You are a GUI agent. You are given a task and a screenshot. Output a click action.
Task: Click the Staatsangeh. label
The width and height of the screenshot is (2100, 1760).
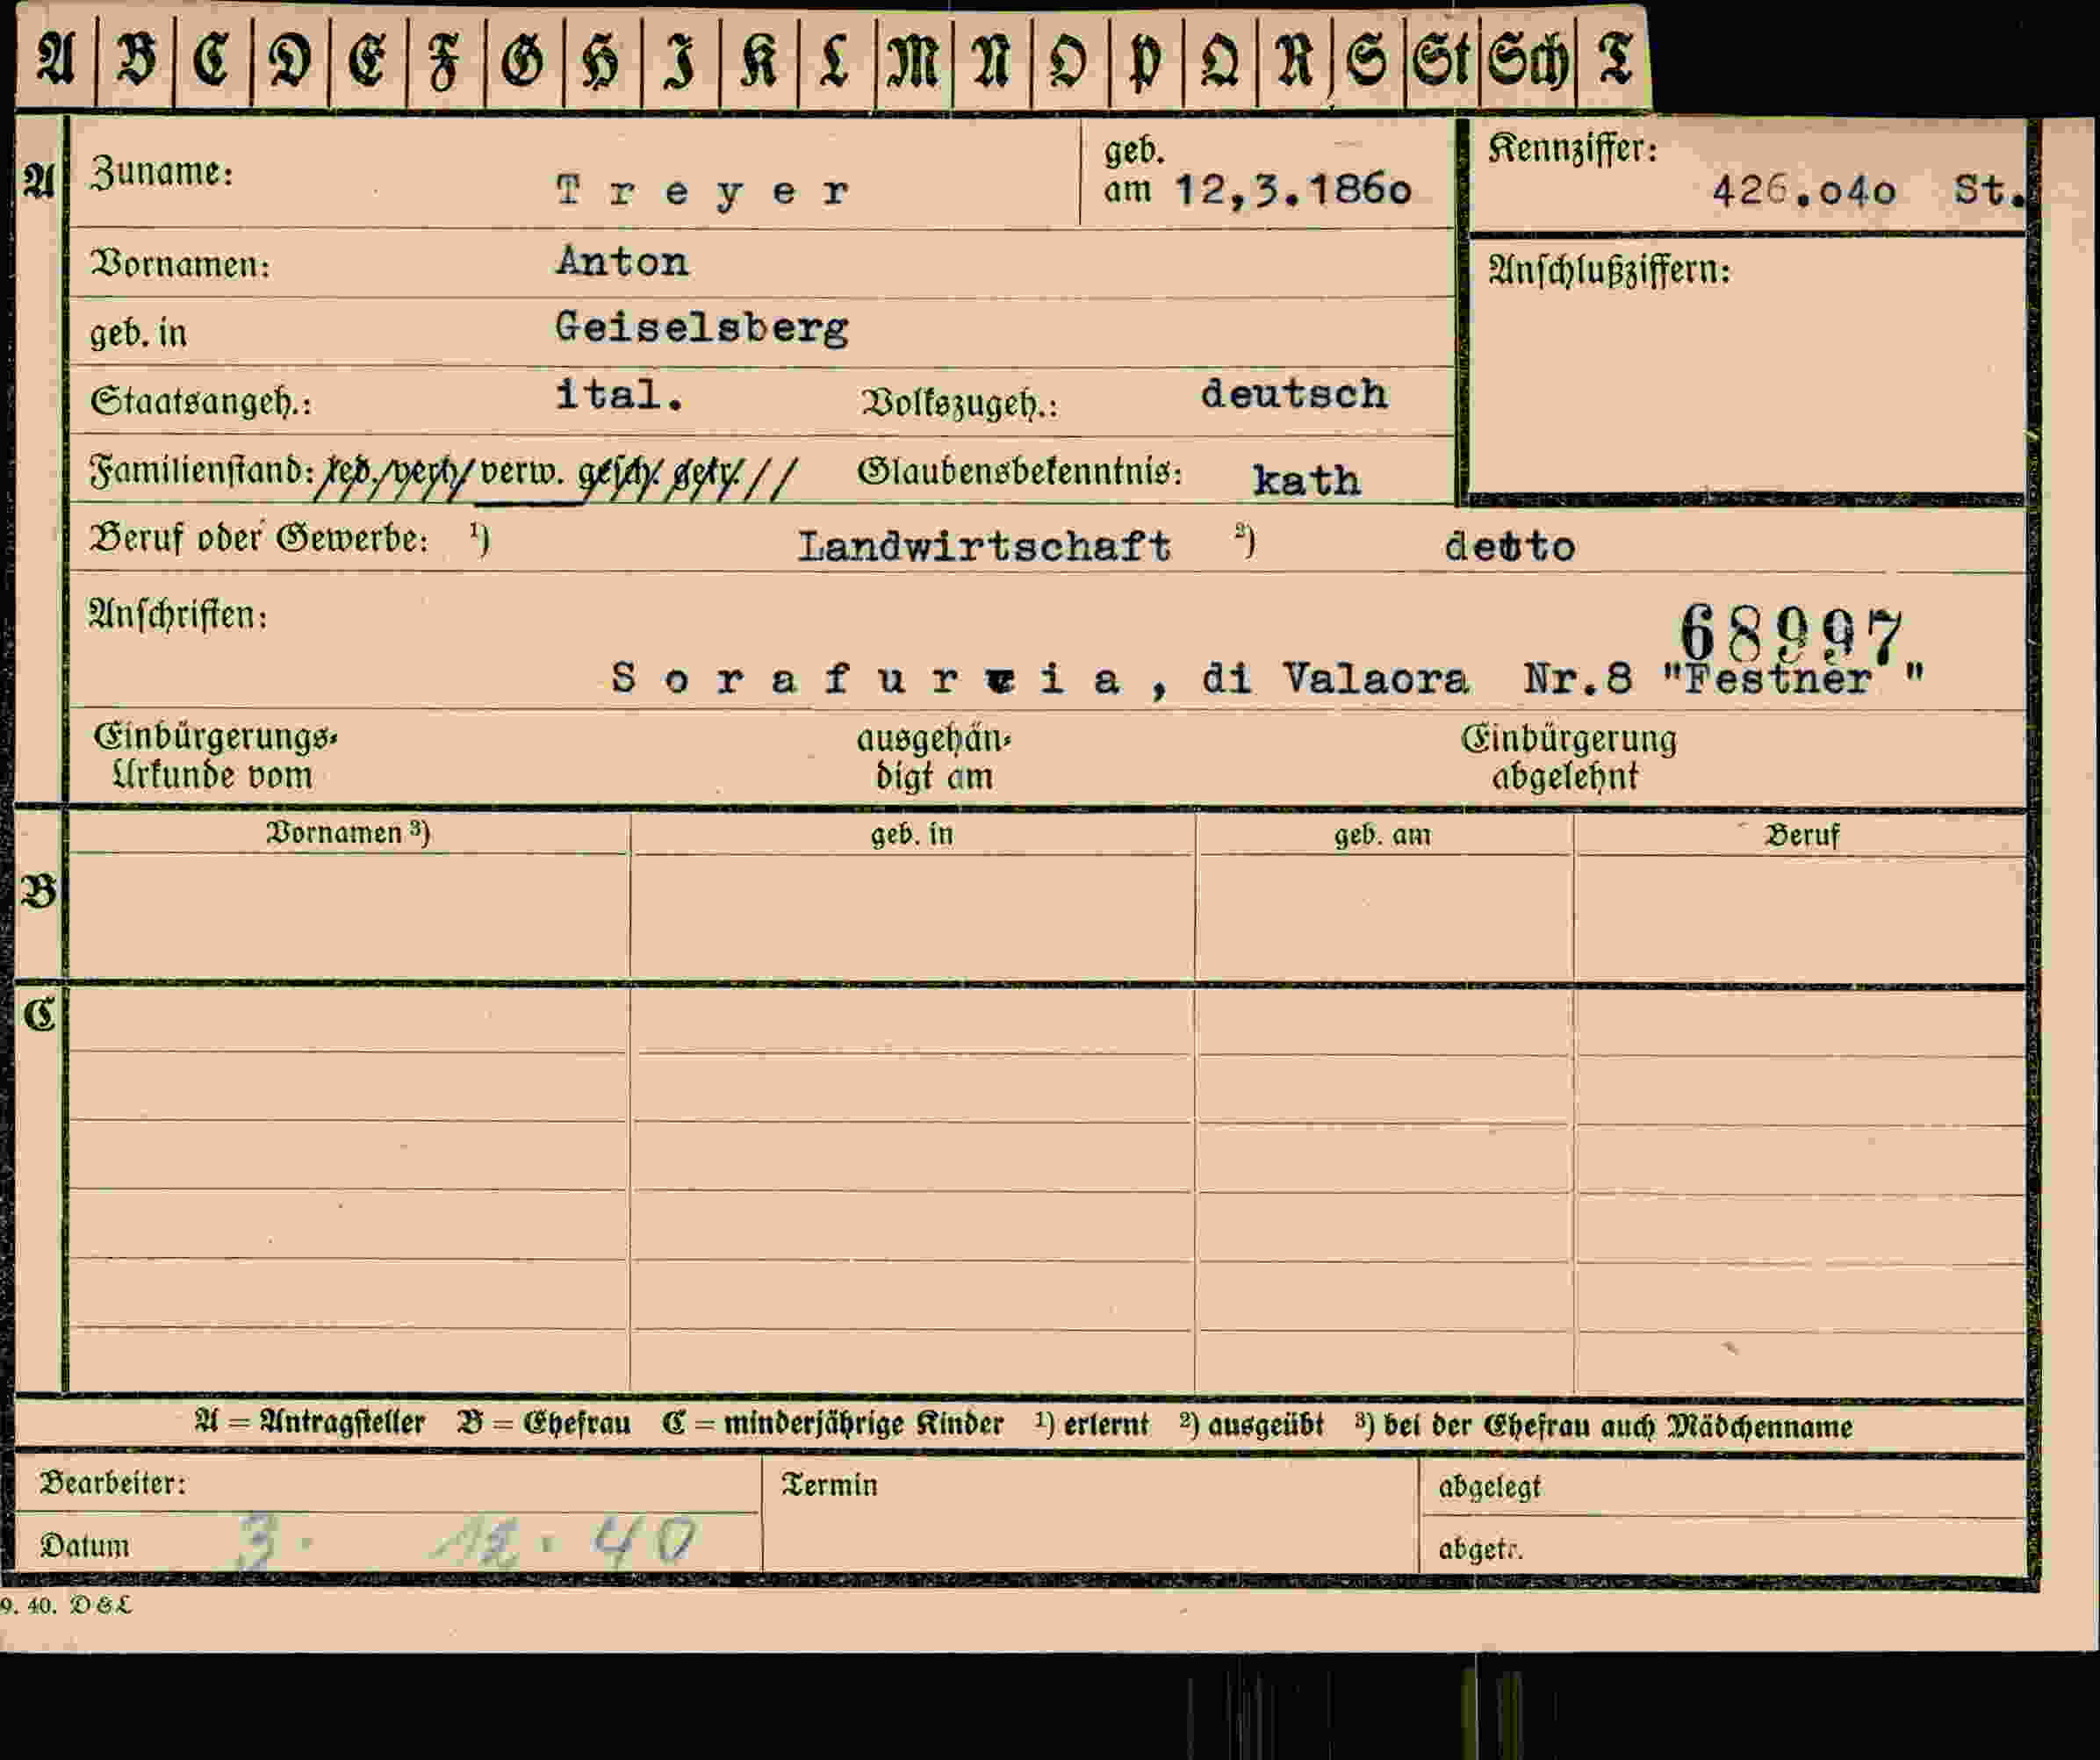pyautogui.click(x=200, y=402)
